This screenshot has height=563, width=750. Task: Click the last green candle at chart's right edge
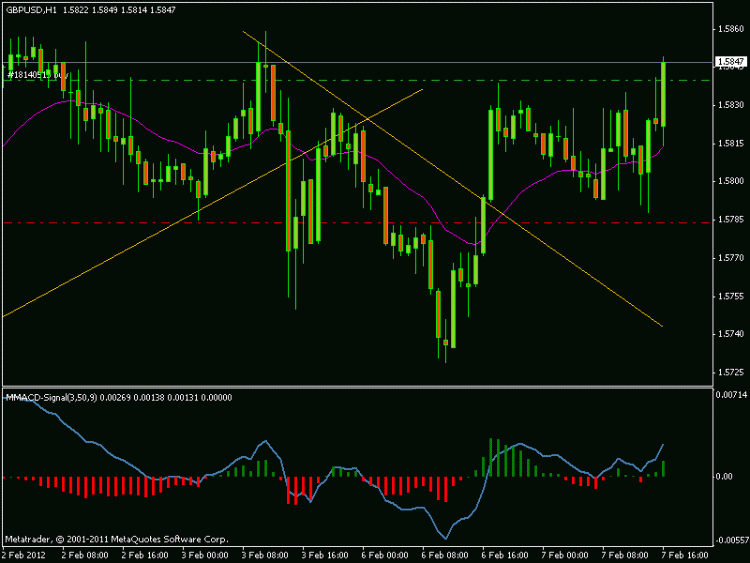tap(663, 94)
